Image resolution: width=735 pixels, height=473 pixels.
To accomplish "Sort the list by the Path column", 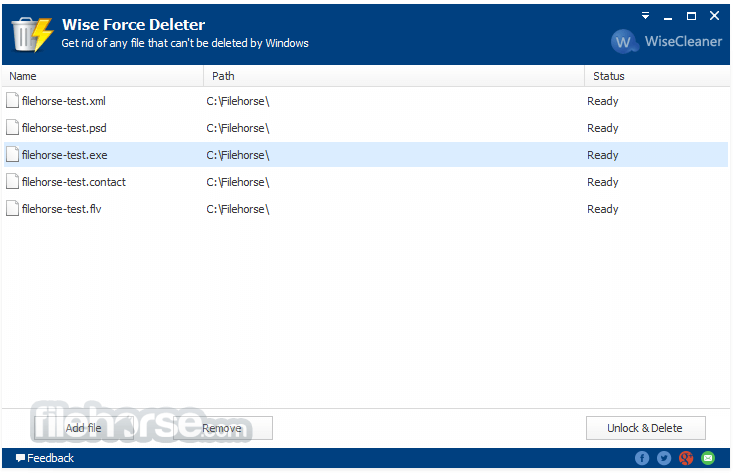I will point(394,76).
